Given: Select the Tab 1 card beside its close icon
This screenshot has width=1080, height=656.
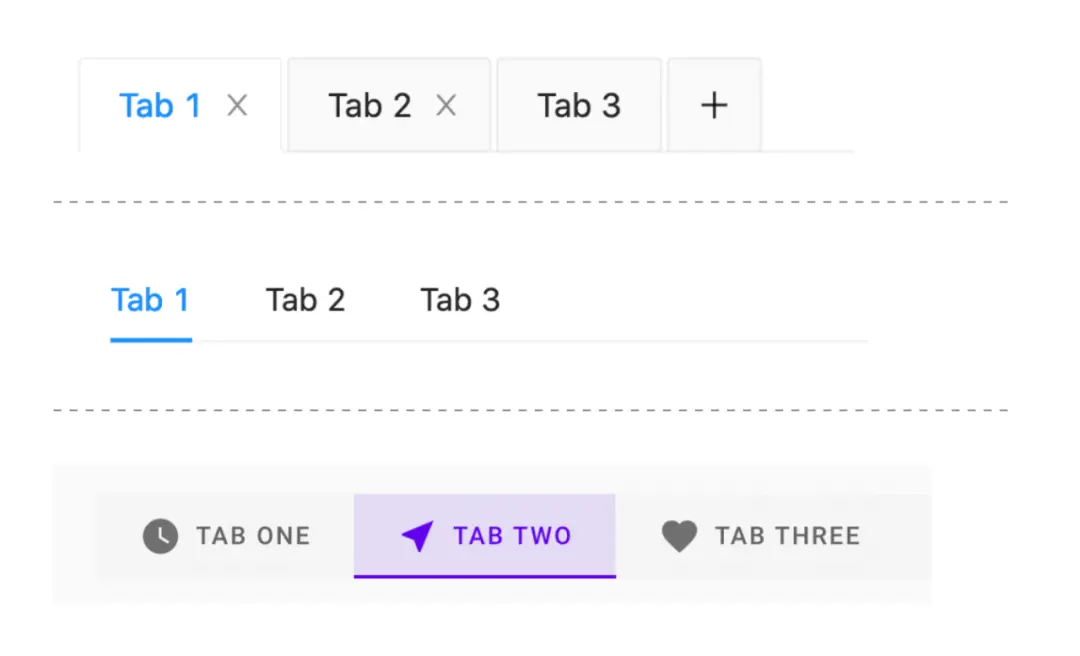Looking at the screenshot, I should click(x=160, y=105).
